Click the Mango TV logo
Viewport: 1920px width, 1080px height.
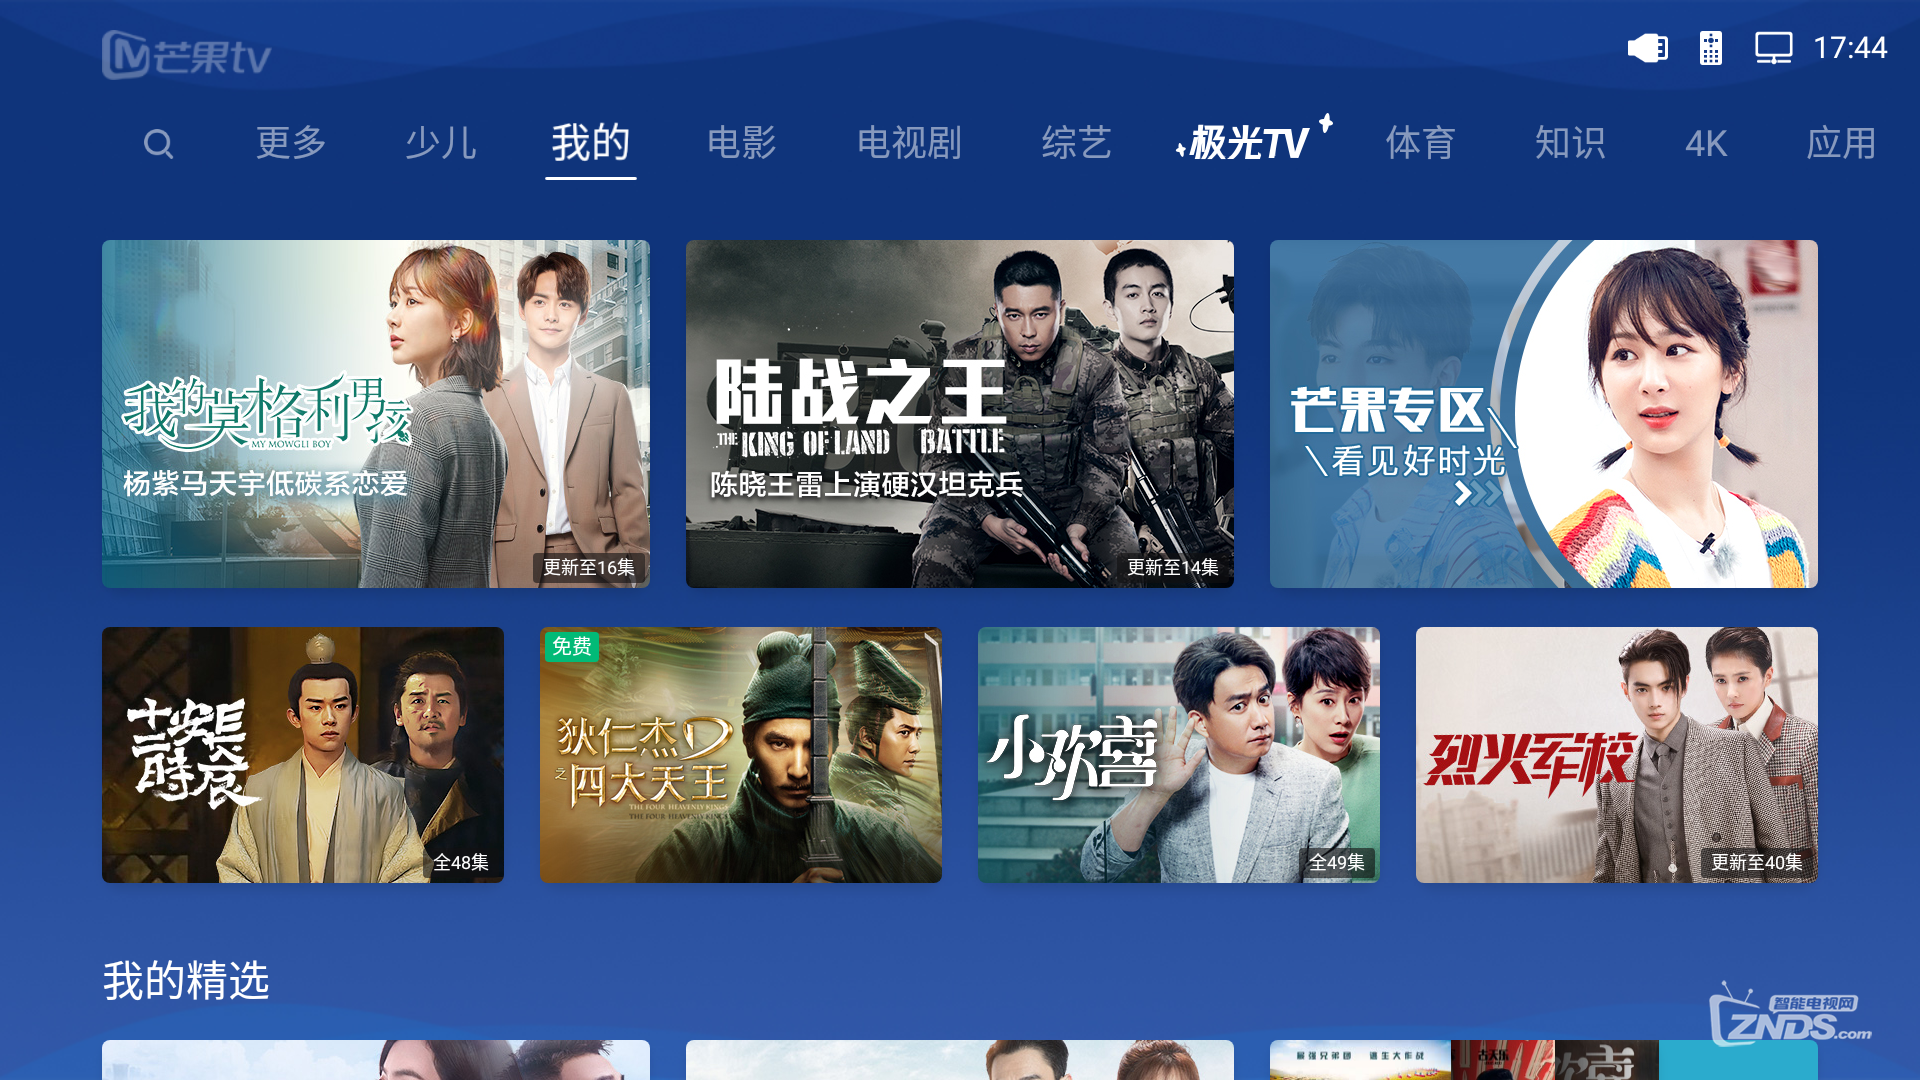187,55
